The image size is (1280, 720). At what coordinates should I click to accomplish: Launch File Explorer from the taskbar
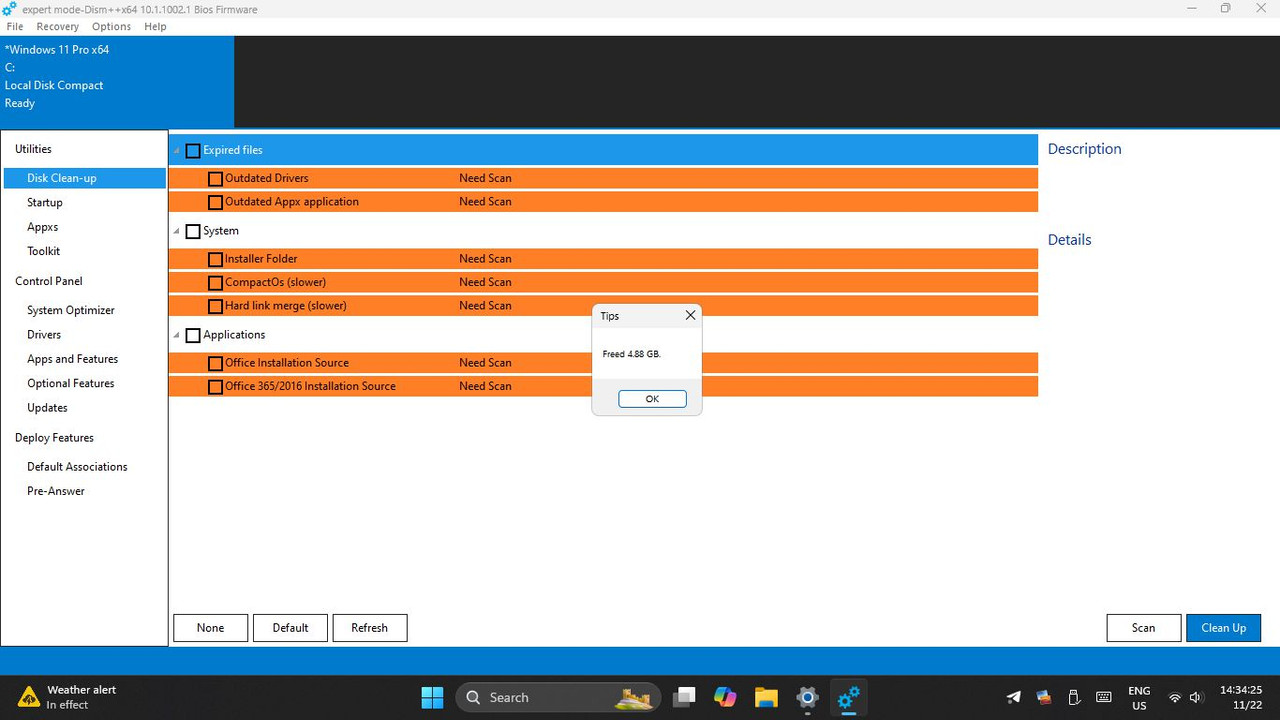pos(766,697)
